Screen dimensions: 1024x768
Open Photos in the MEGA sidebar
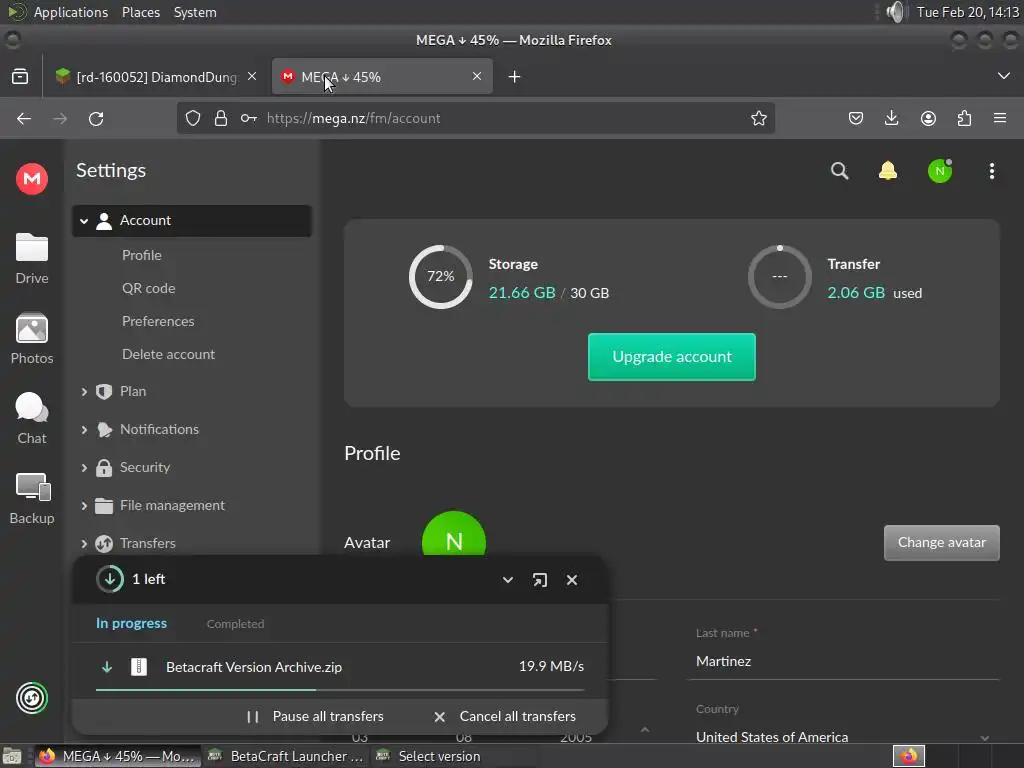tap(32, 338)
